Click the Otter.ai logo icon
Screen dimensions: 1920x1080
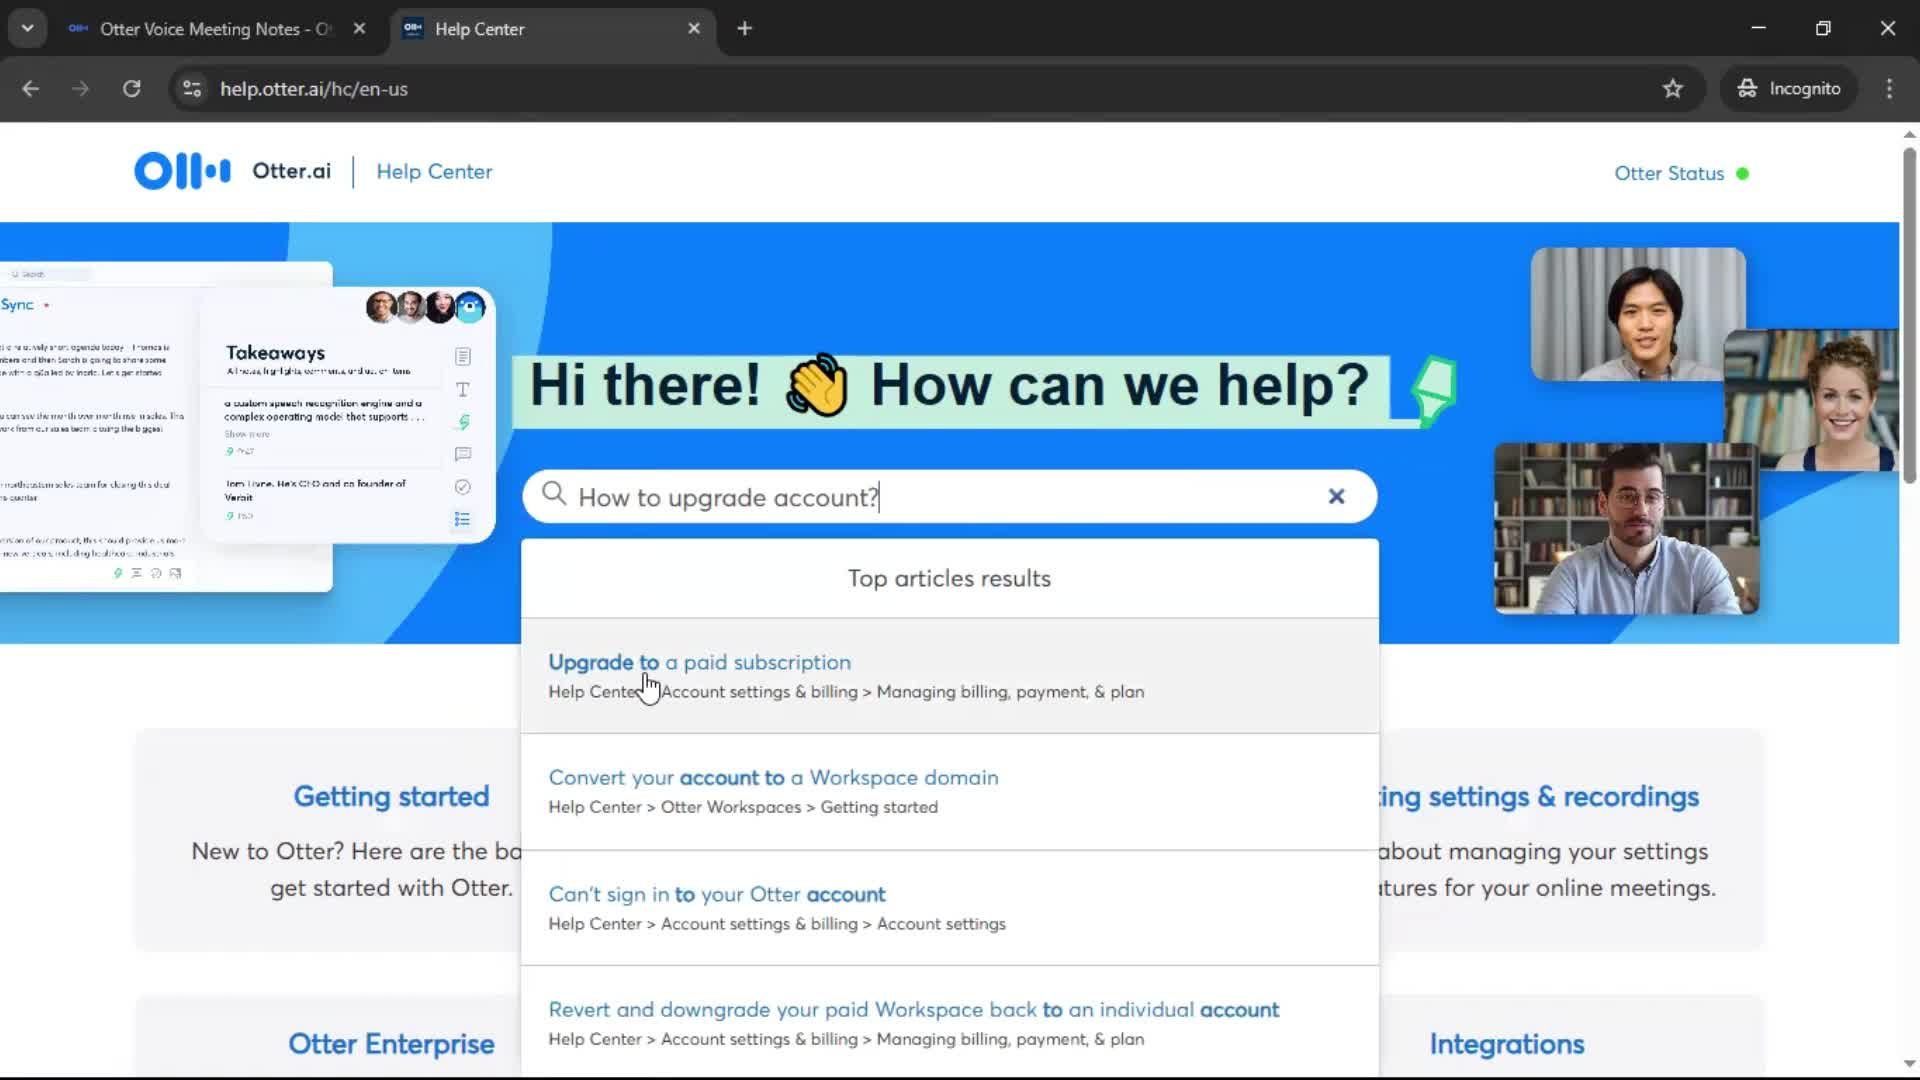click(182, 171)
